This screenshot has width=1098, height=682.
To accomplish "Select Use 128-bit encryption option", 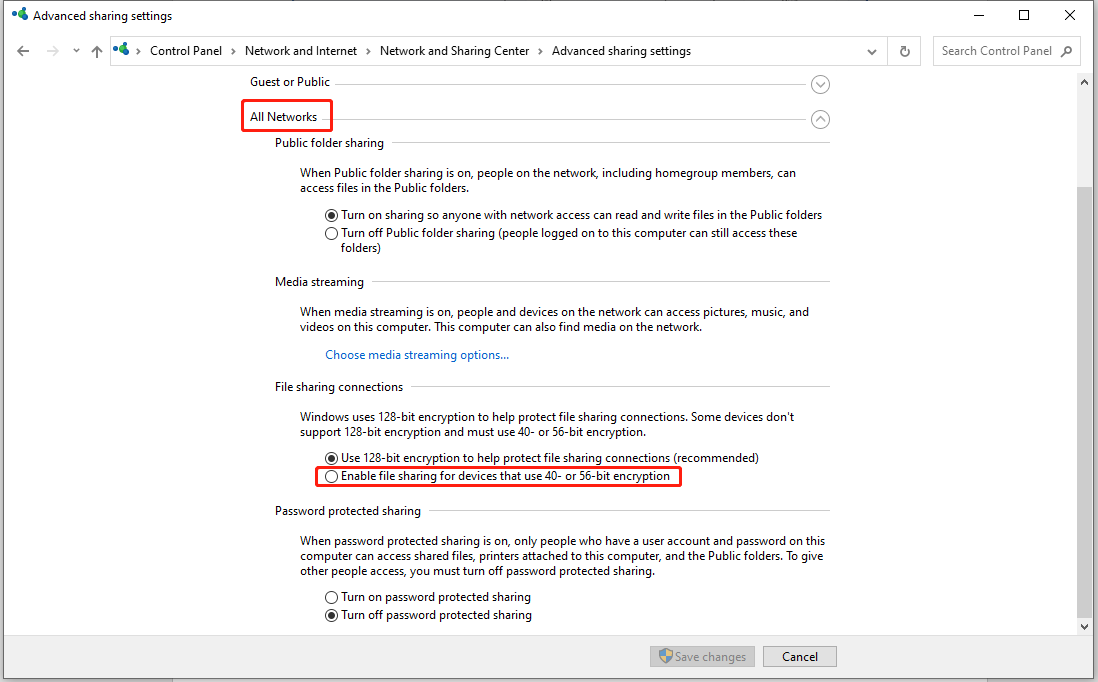I will (x=331, y=457).
